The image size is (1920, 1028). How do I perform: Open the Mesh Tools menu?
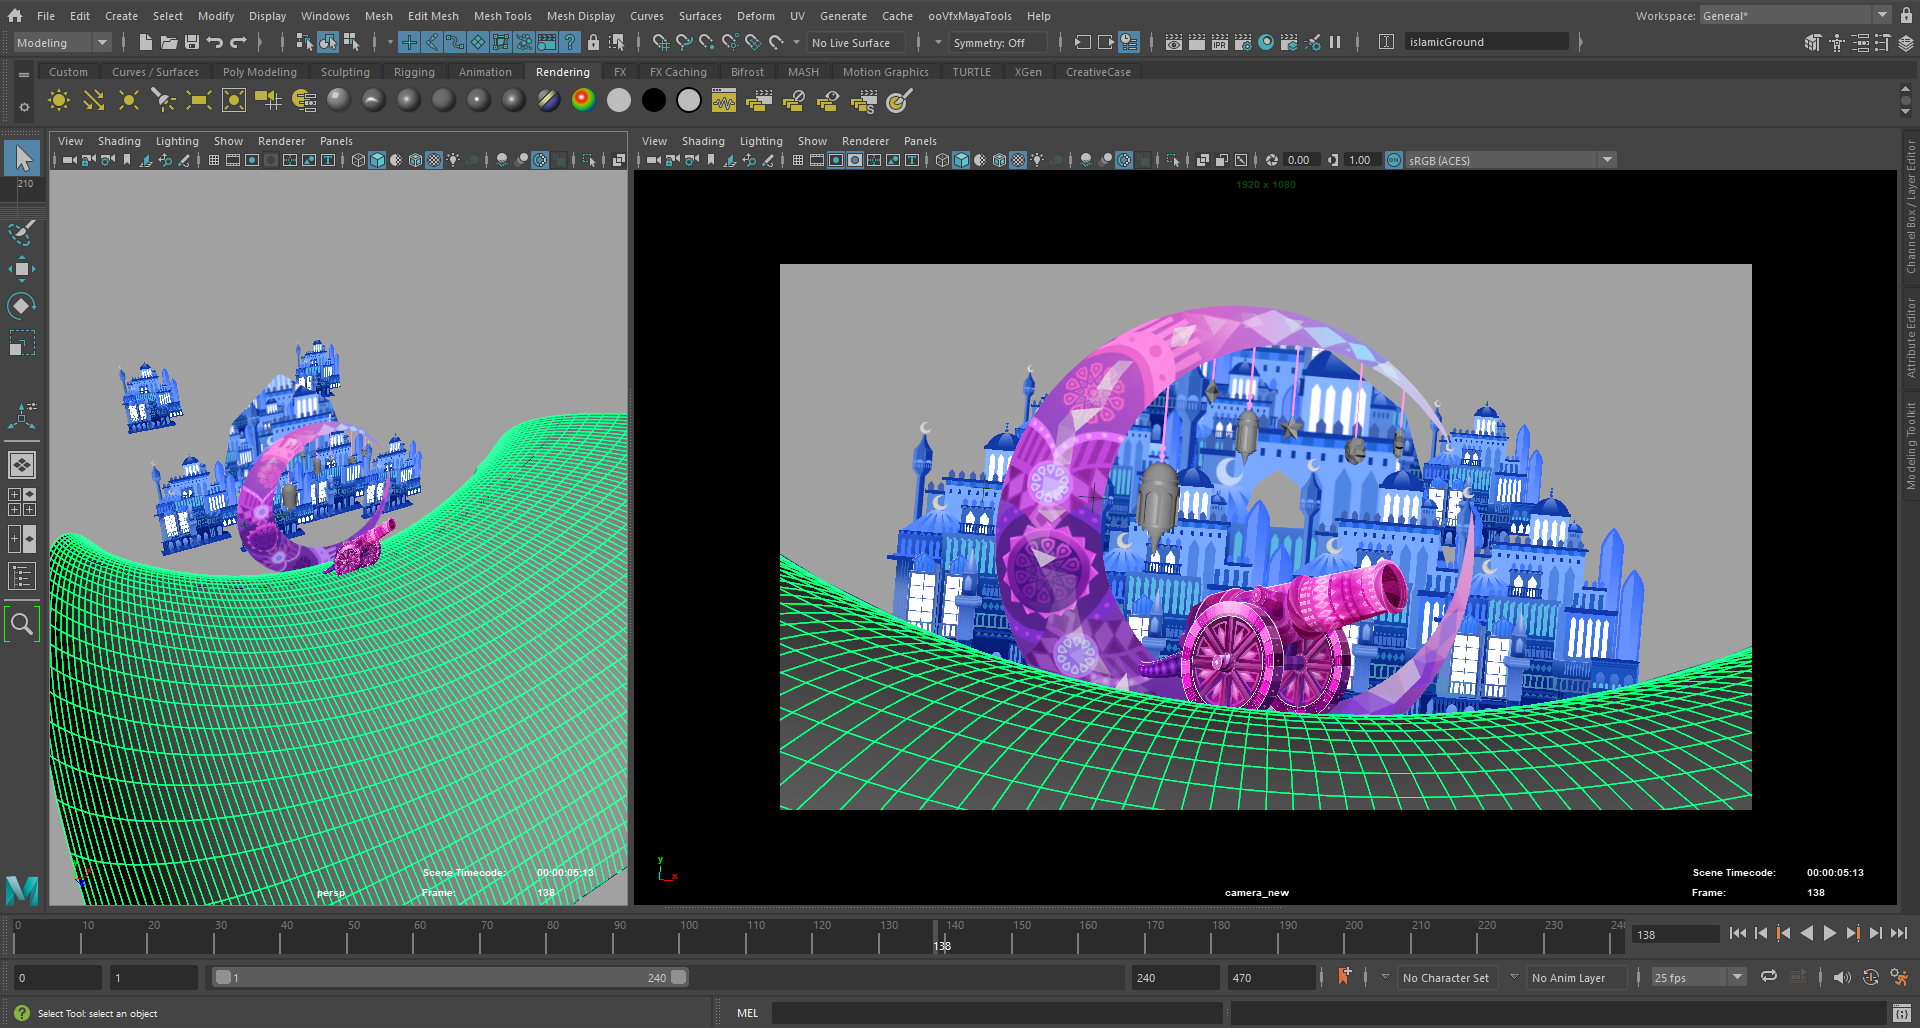tap(502, 16)
